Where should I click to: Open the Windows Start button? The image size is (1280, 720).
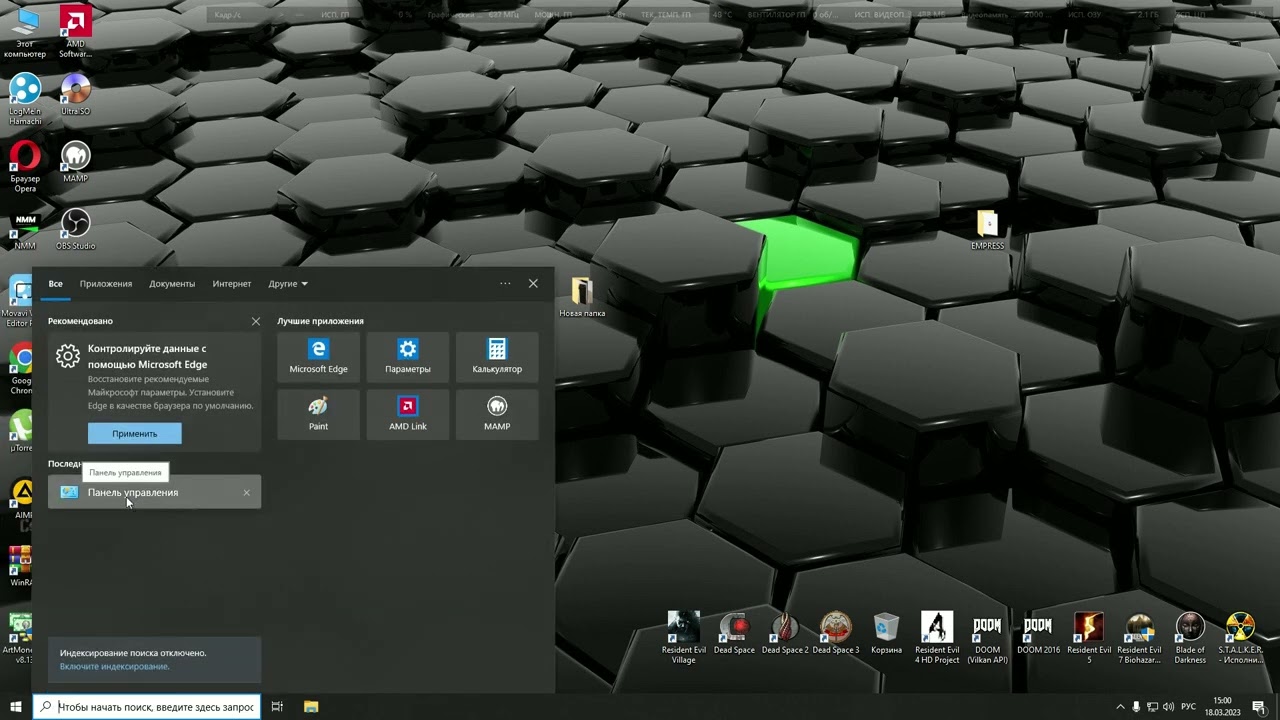[x=16, y=707]
